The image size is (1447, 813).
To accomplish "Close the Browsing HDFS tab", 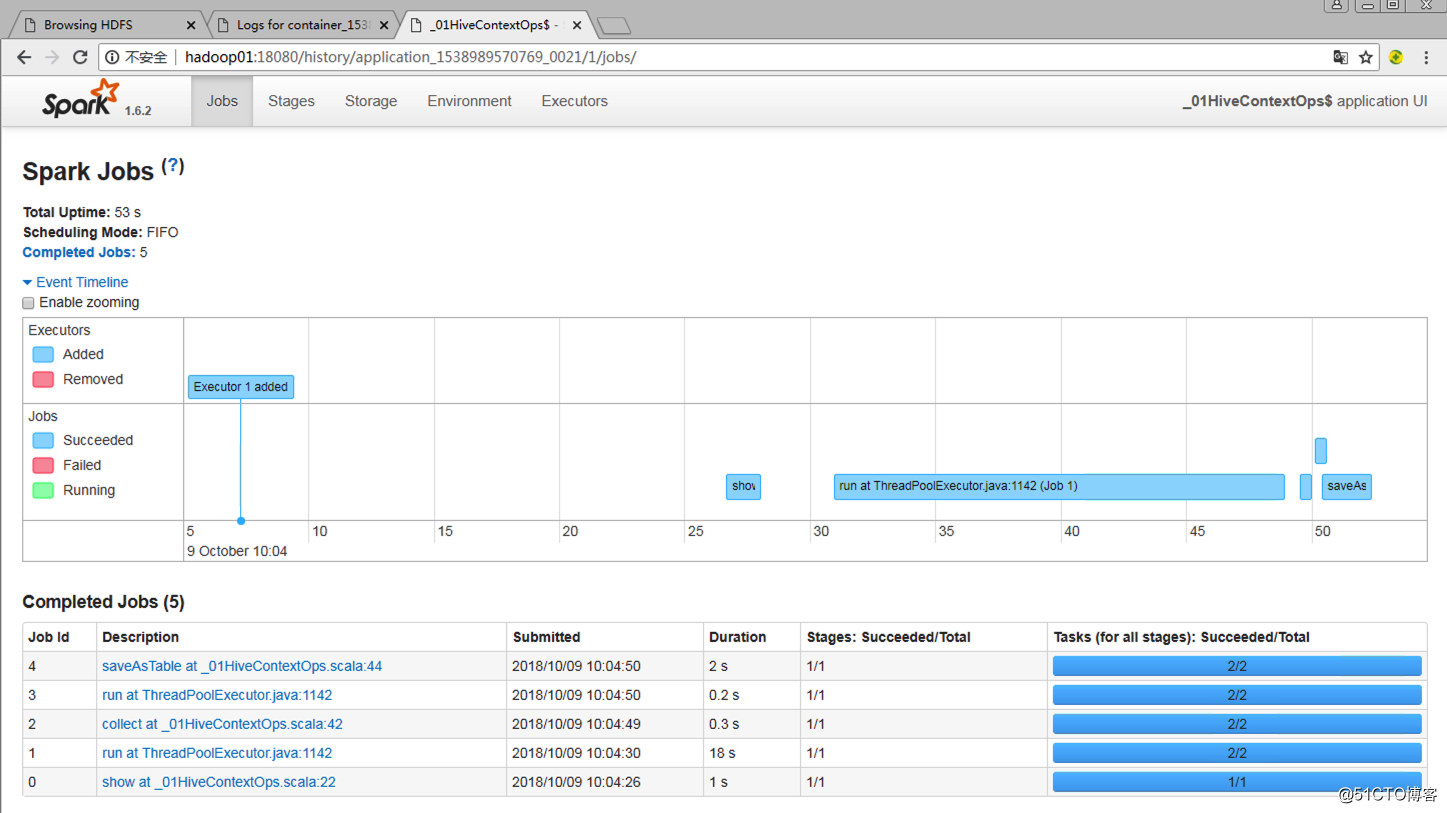I will [x=191, y=25].
